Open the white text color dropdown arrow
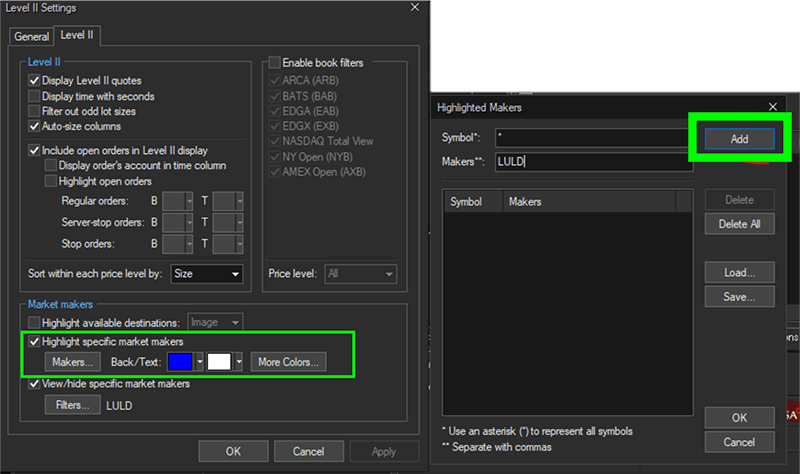800x474 pixels. pyautogui.click(x=238, y=362)
